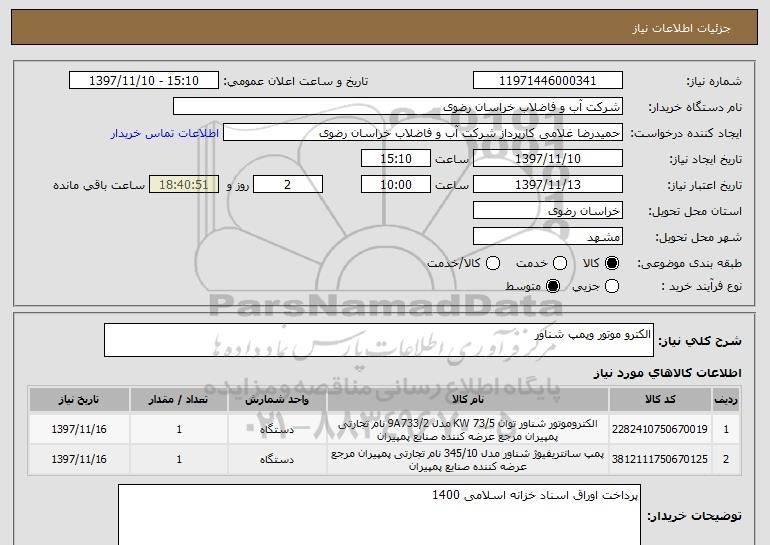This screenshot has width=770, height=545.
Task: Click the creation time field 15:10
Action: click(396, 159)
